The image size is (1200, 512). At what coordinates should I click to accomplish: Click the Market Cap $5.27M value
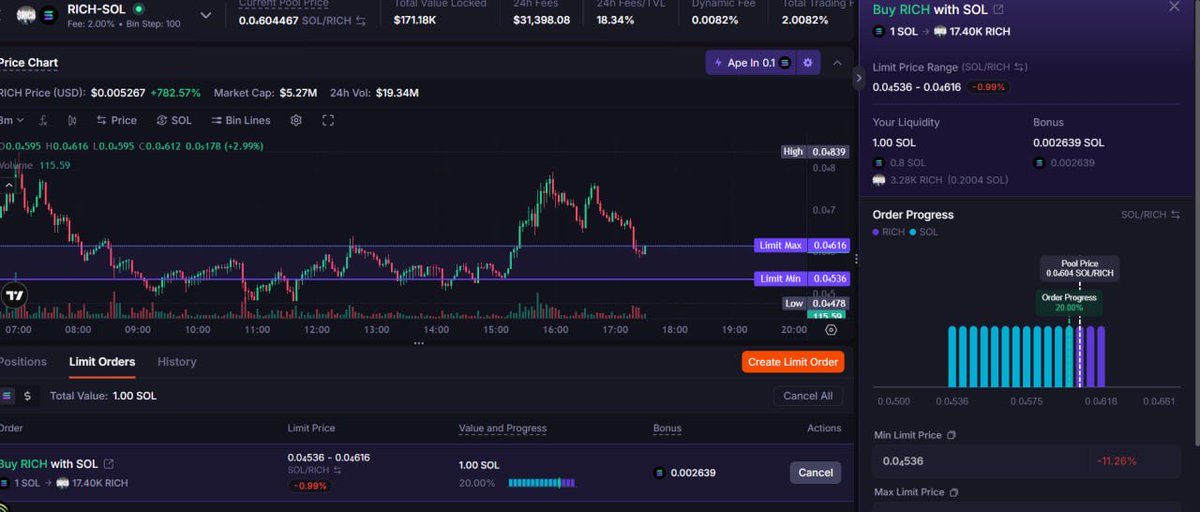tap(298, 93)
